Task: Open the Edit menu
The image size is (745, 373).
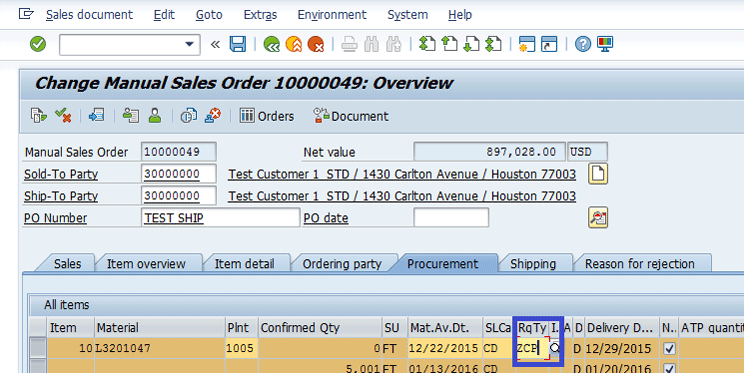Action: click(x=164, y=15)
